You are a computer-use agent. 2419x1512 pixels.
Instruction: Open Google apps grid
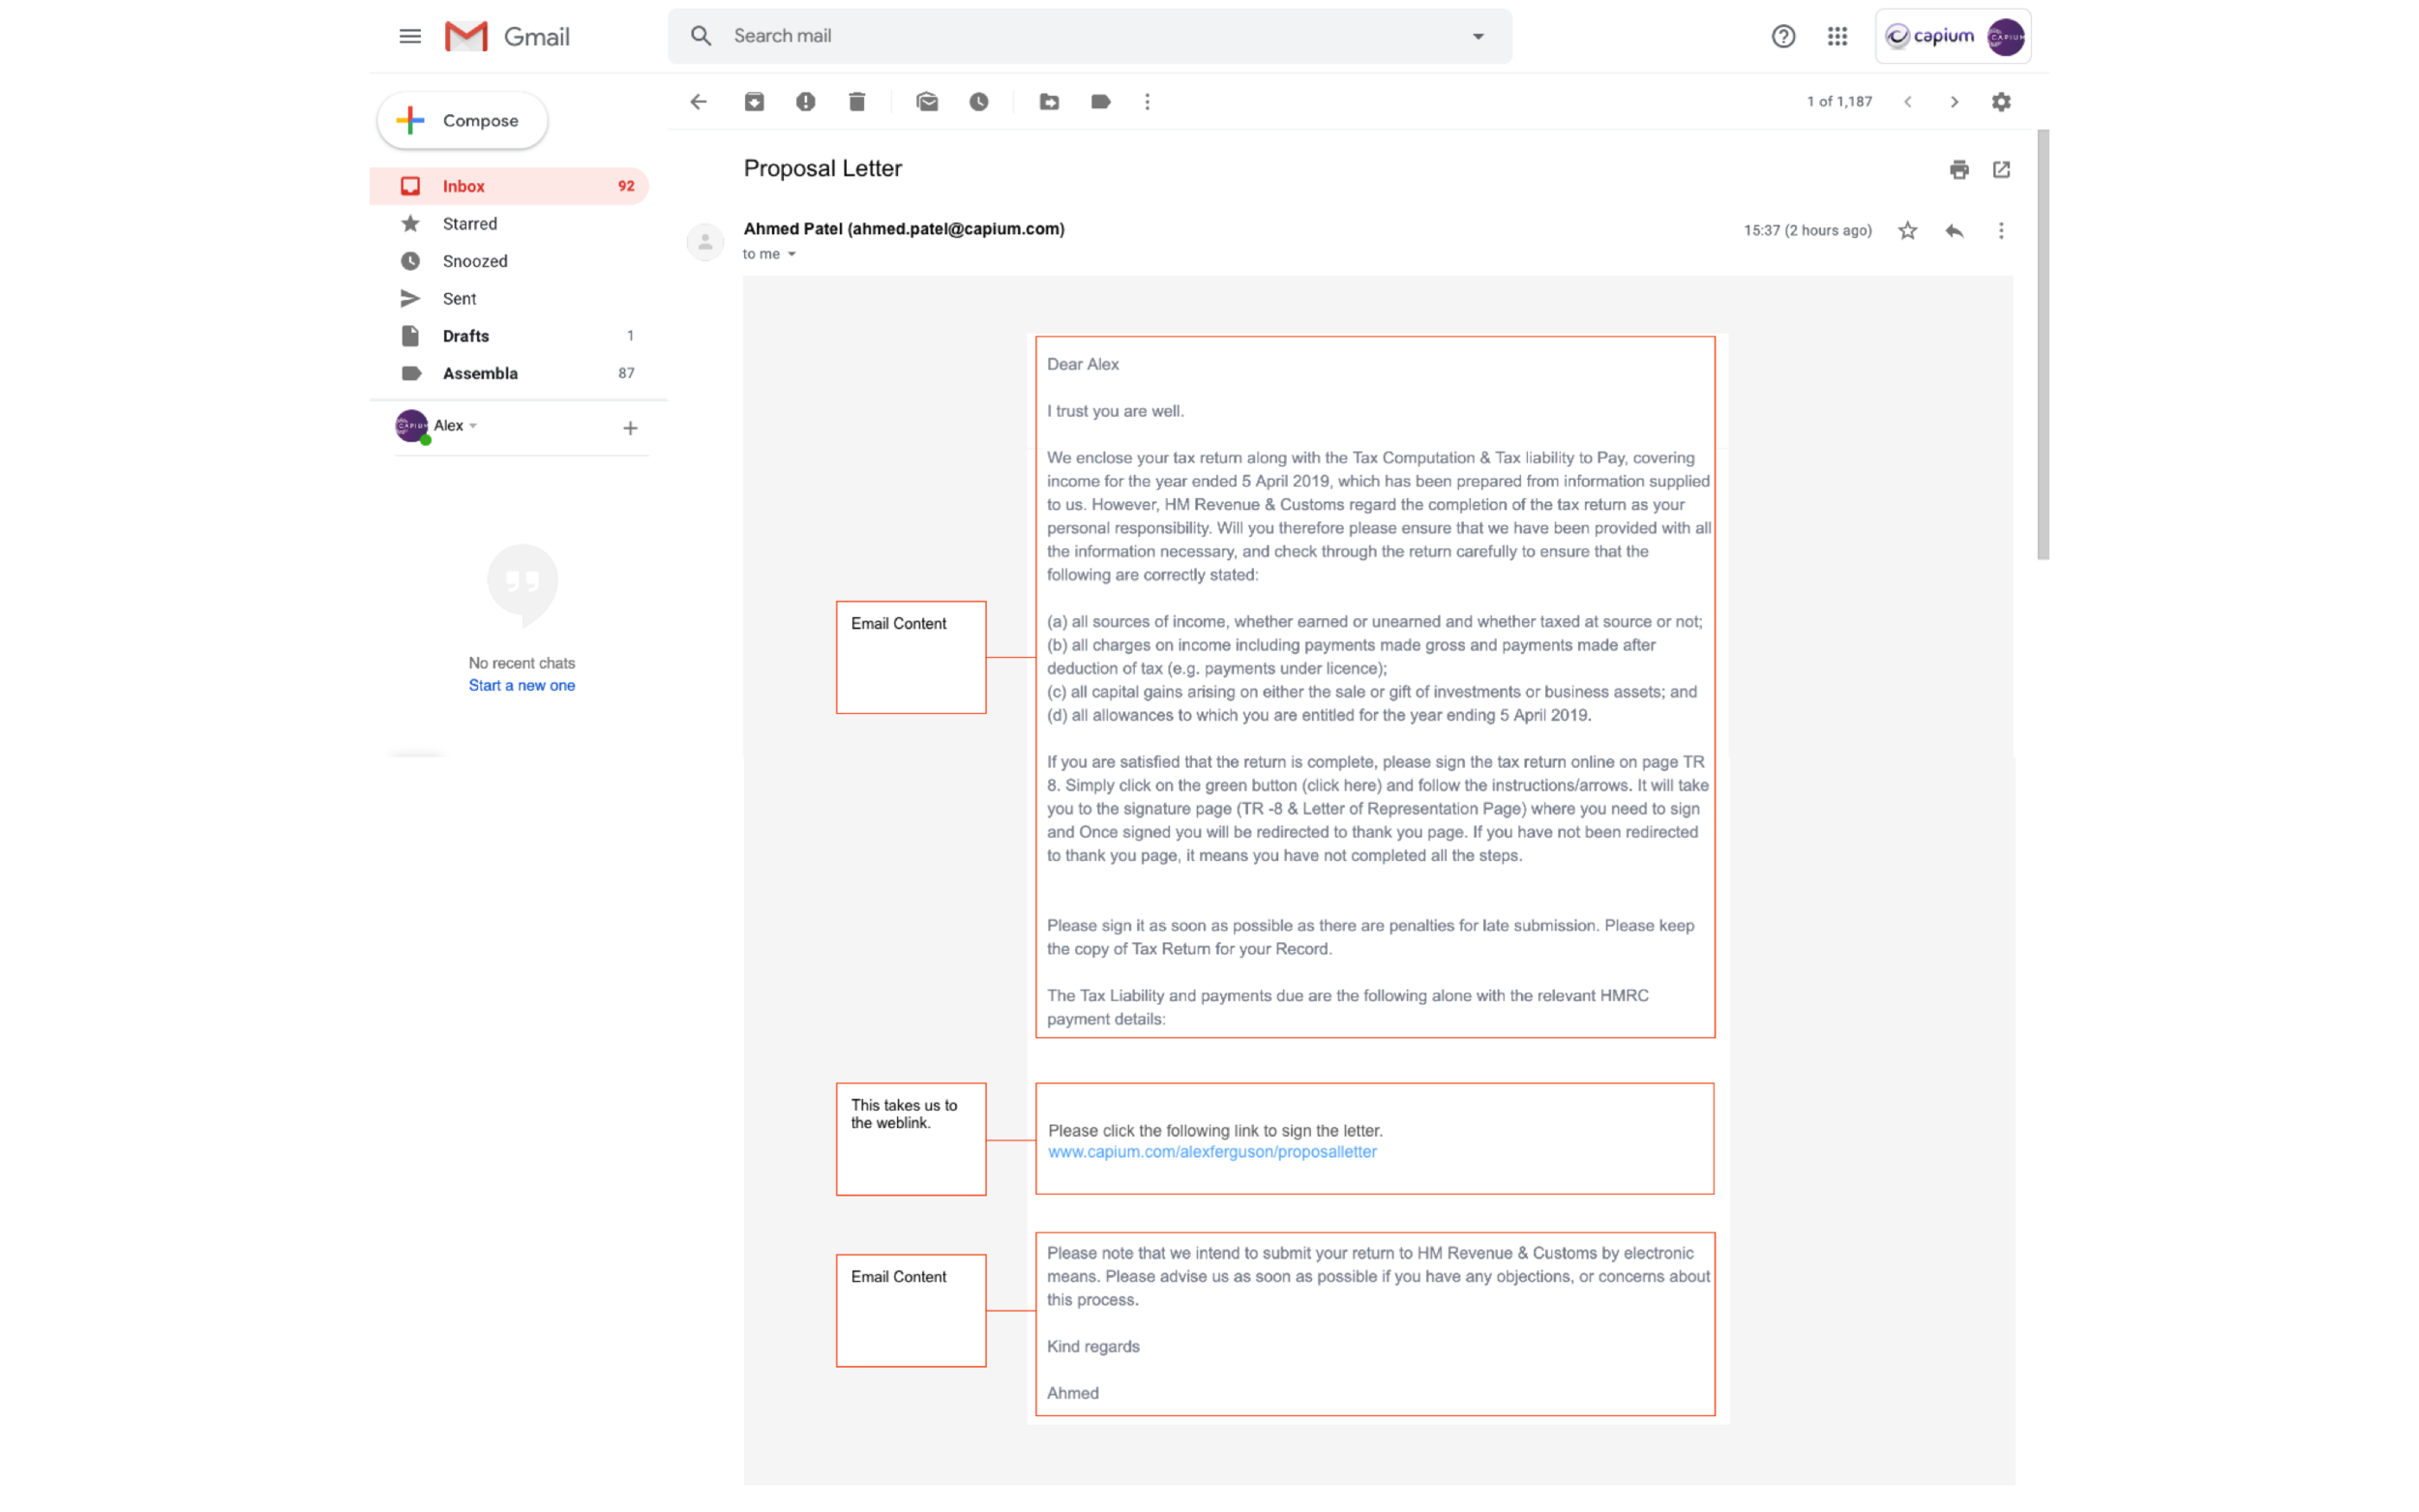tap(1836, 37)
